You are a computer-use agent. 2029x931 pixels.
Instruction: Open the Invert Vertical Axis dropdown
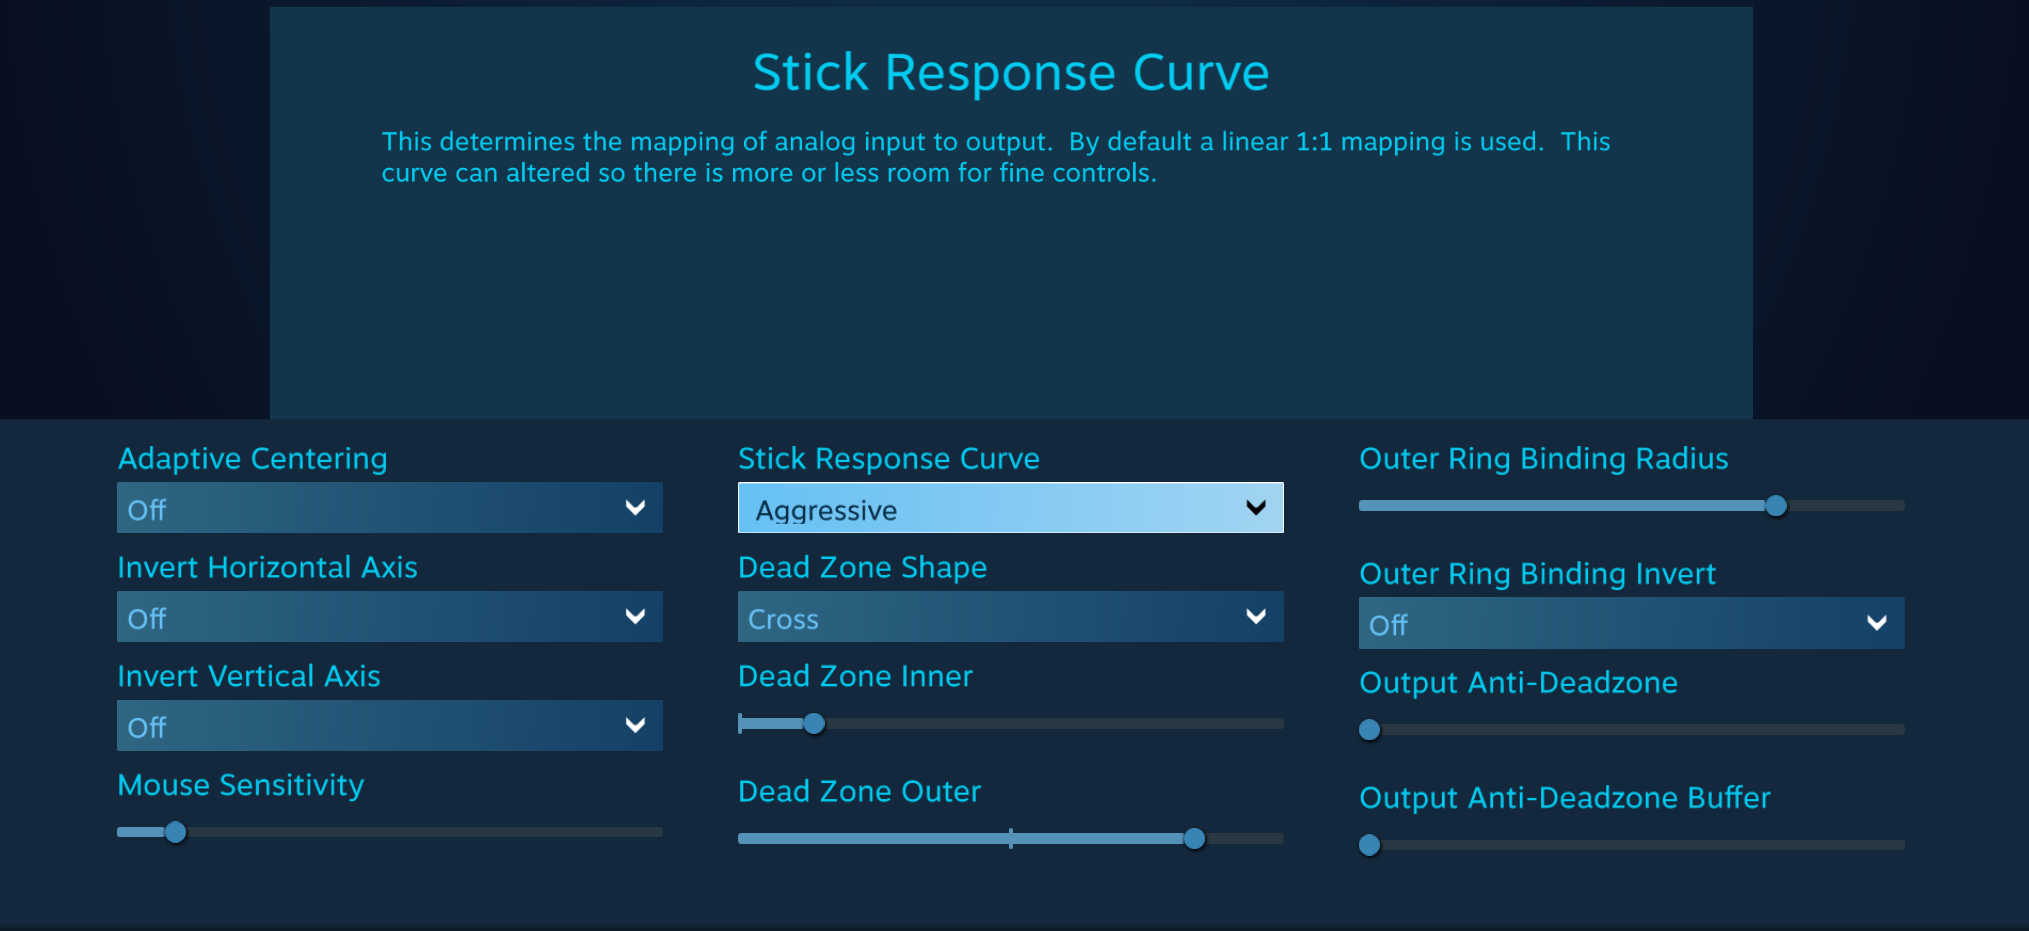[389, 726]
